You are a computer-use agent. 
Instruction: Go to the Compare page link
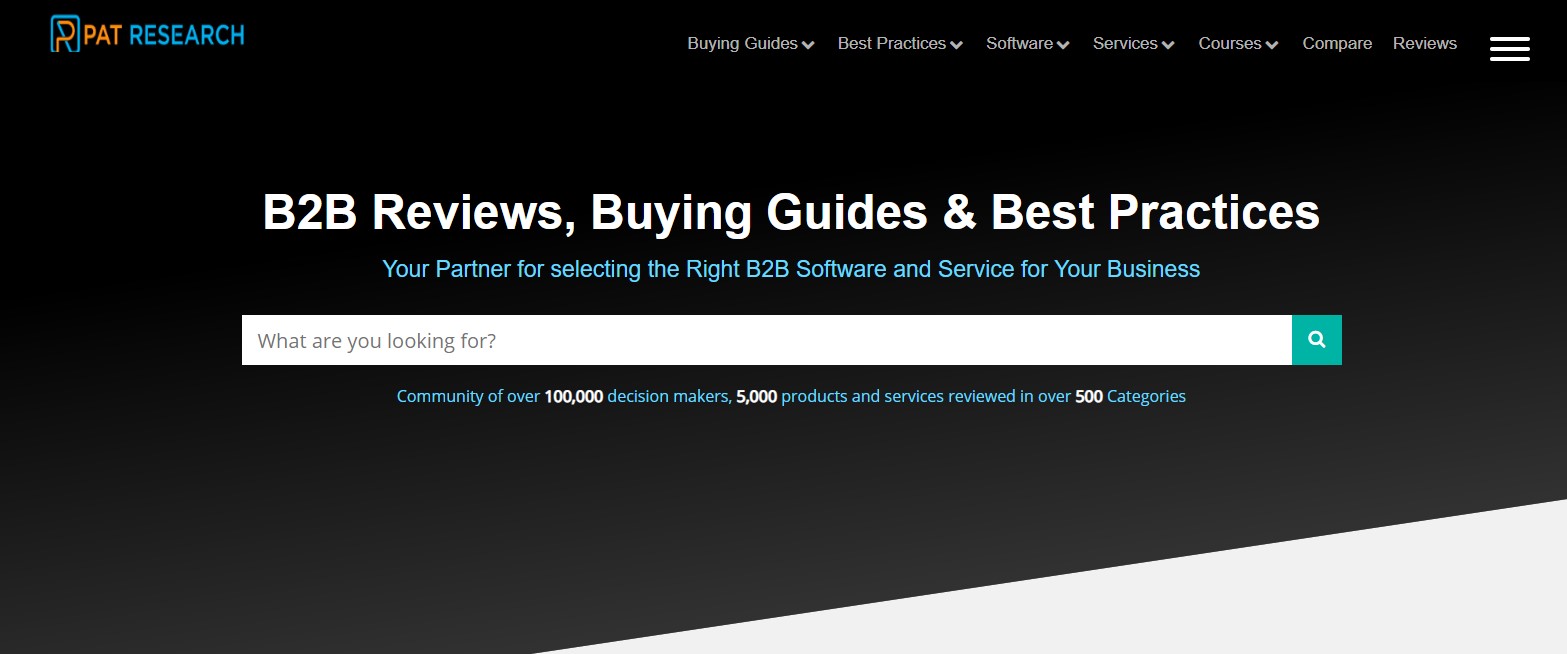1337,43
